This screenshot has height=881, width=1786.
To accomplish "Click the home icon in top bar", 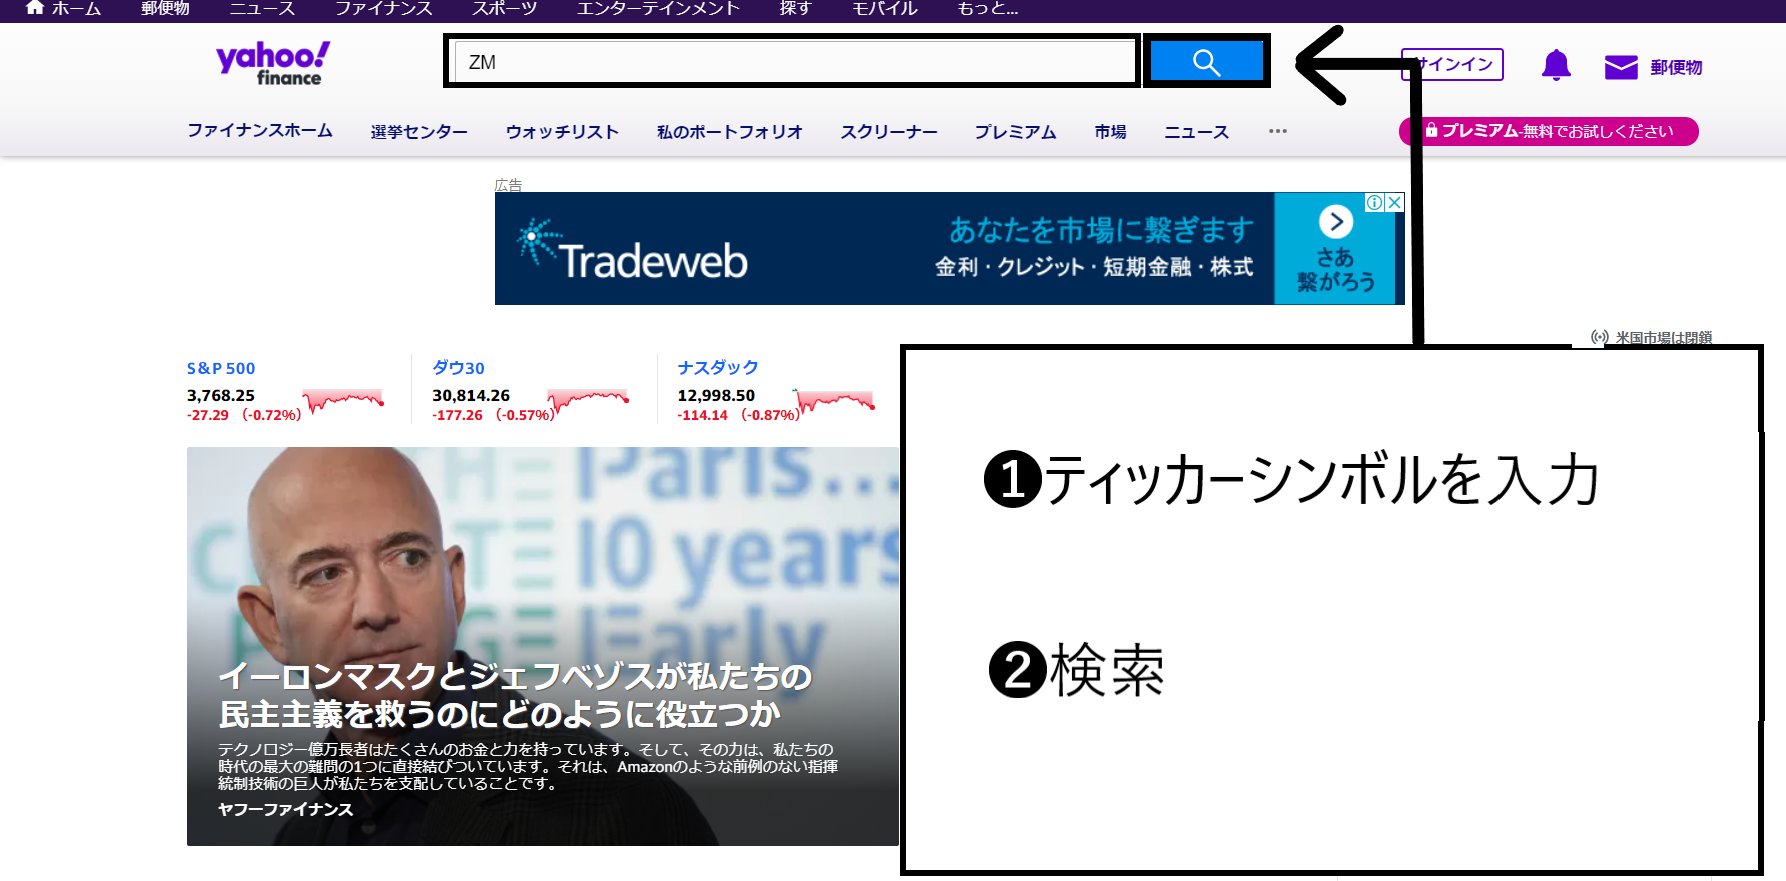I will point(35,8).
